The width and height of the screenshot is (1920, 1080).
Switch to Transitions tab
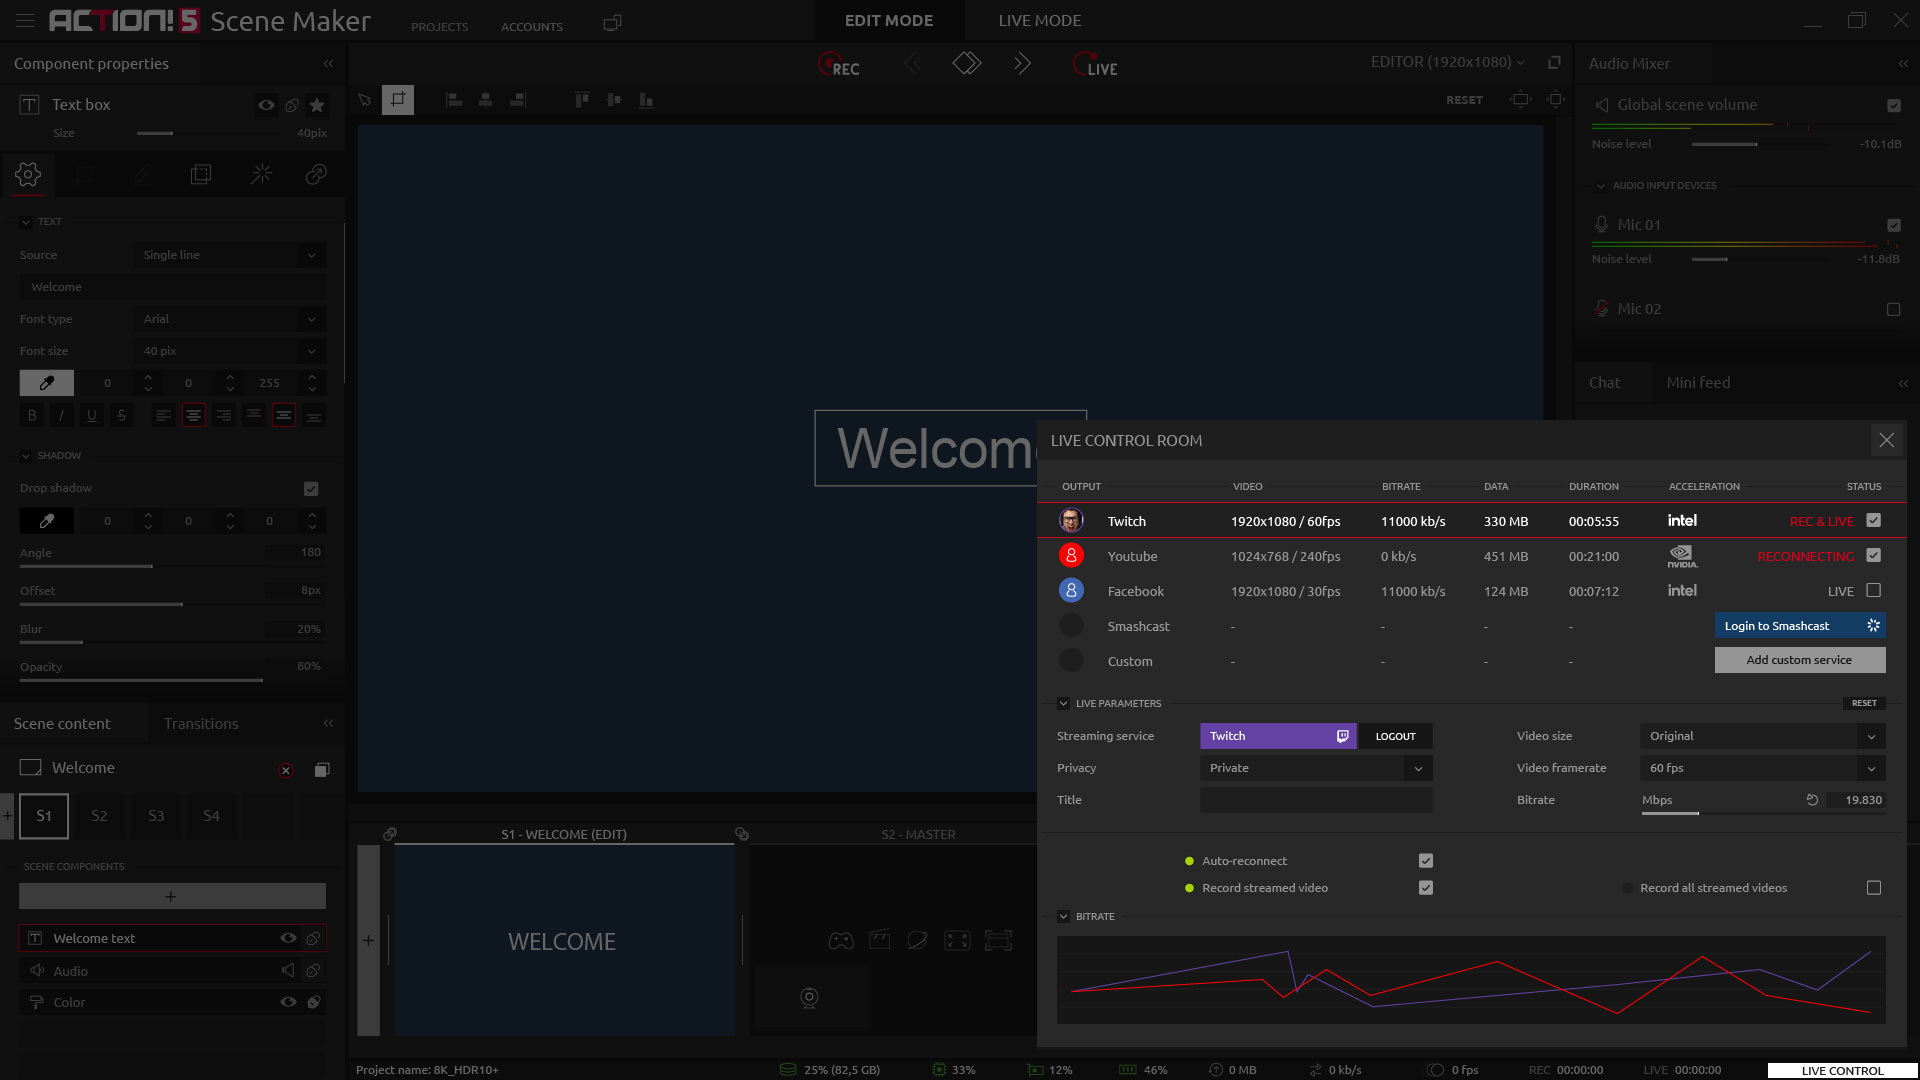pyautogui.click(x=201, y=723)
